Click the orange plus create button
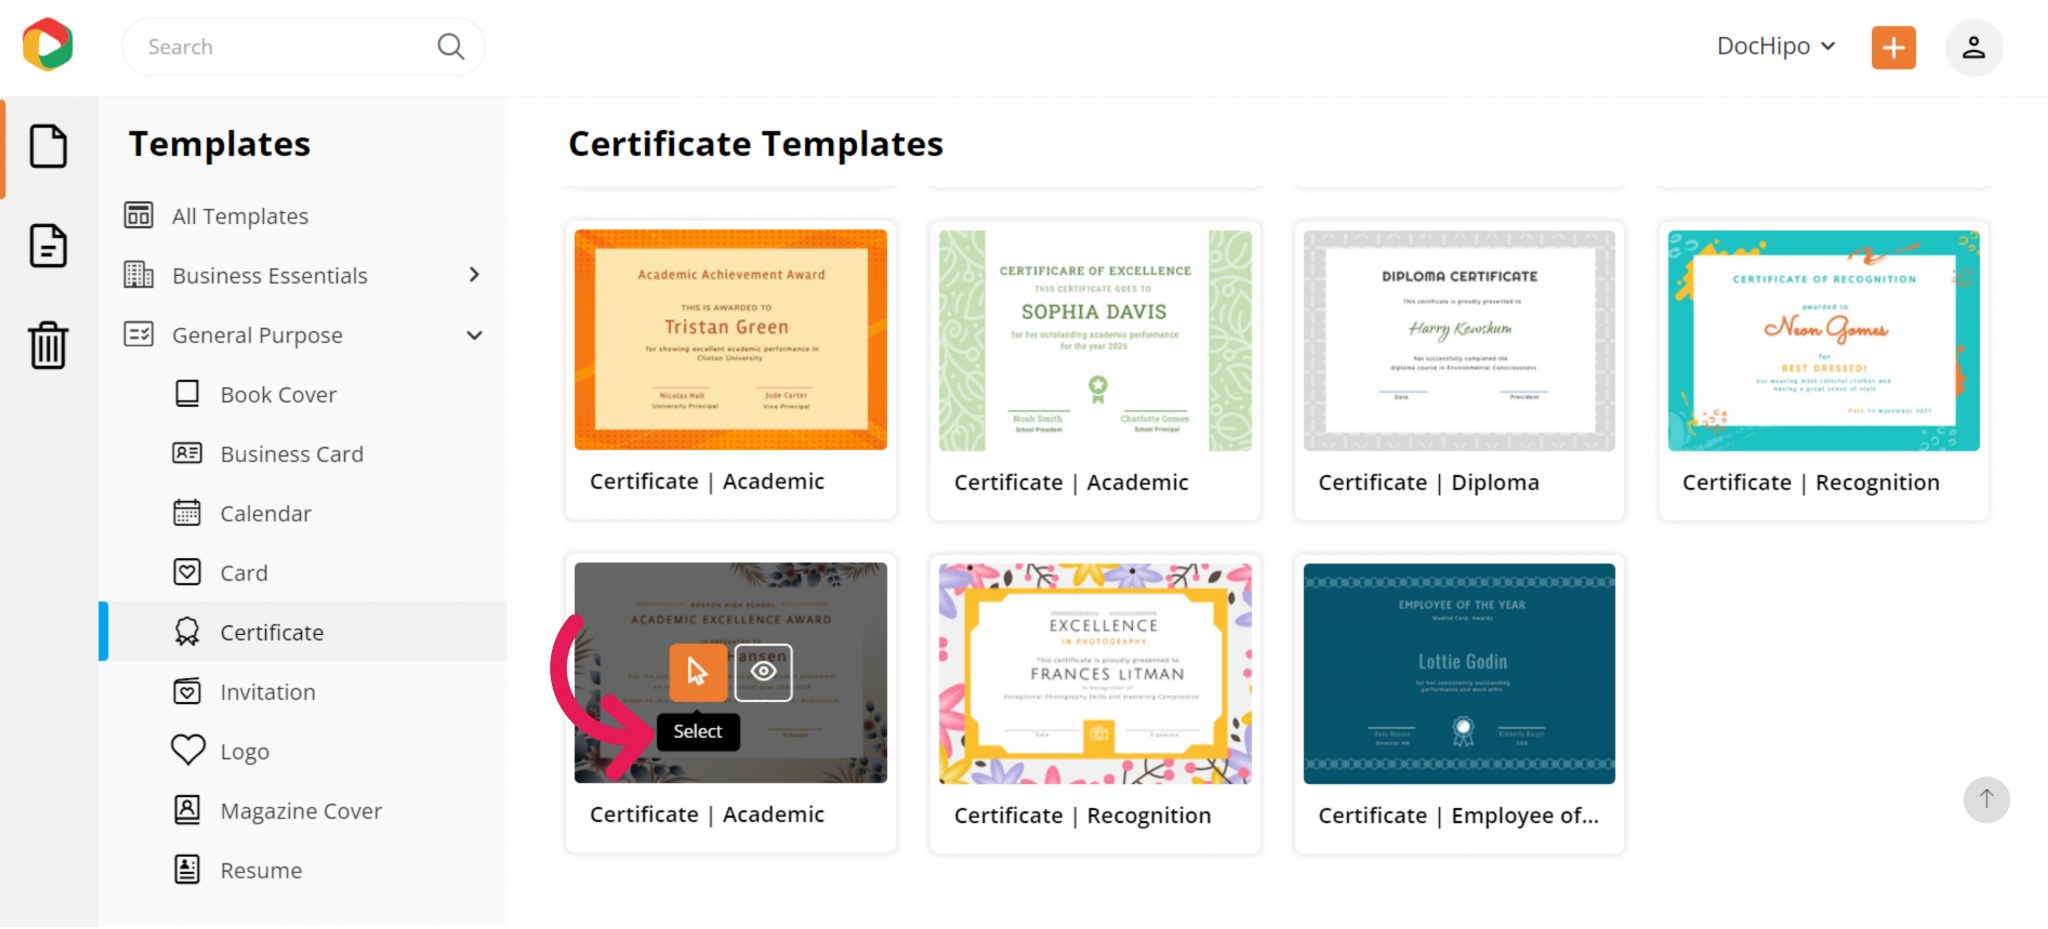Image resolution: width=2048 pixels, height=929 pixels. click(1892, 48)
